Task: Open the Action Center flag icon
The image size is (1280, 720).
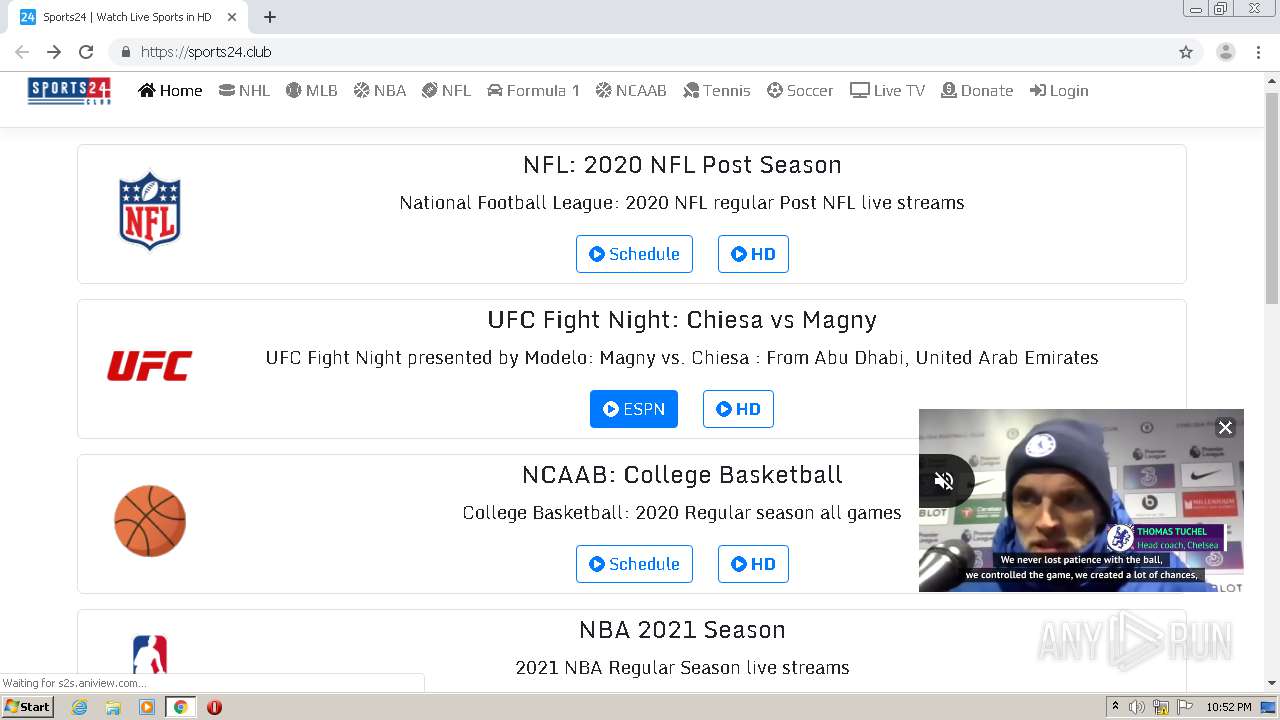Action: tap(1185, 707)
